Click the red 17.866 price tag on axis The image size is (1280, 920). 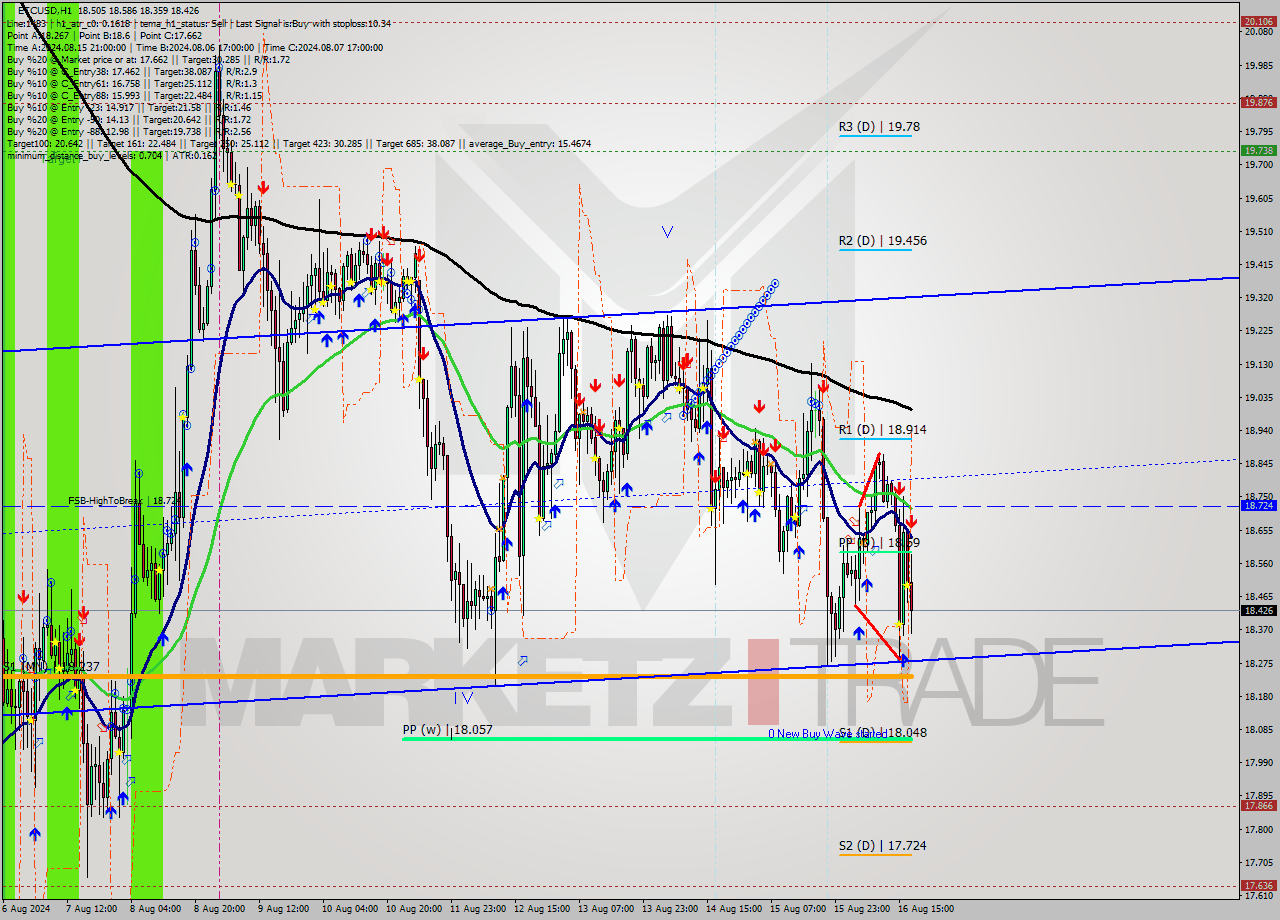(x=1257, y=805)
